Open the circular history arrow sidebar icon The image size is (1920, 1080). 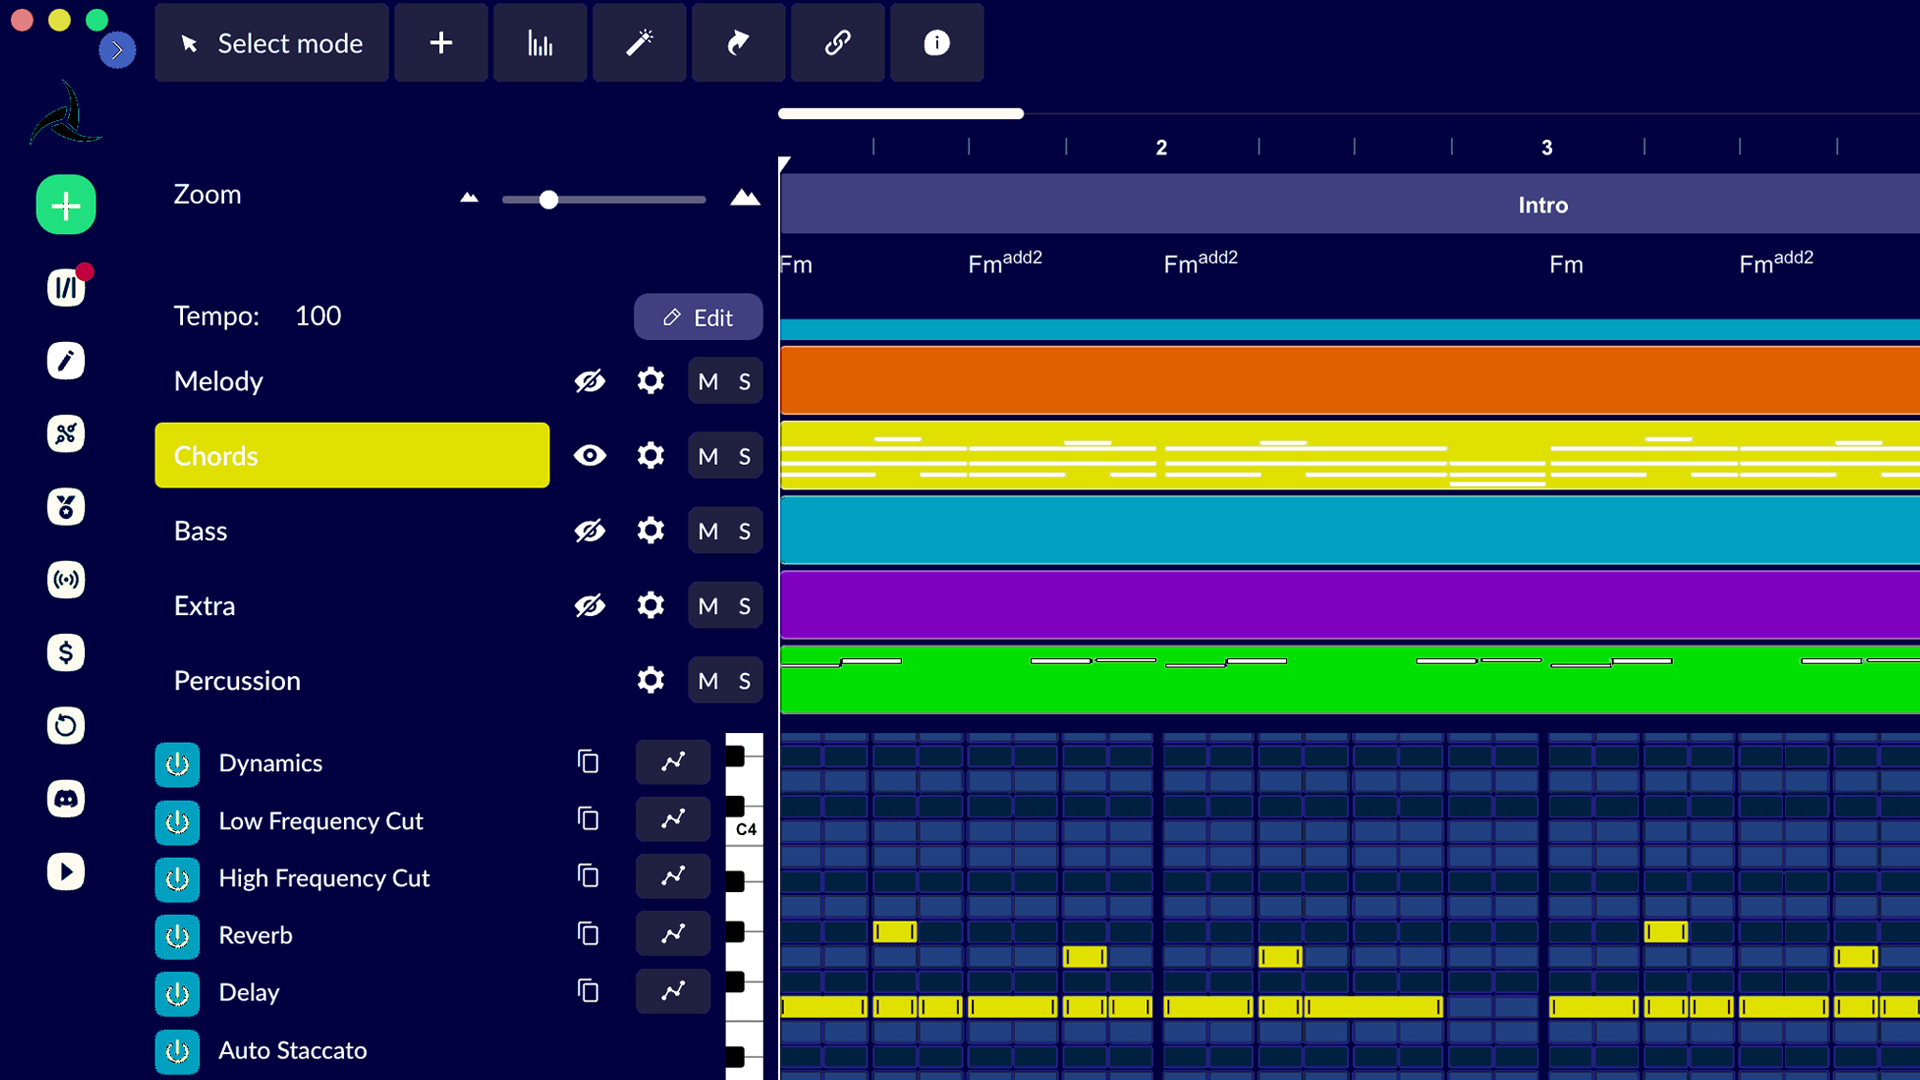pos(66,726)
